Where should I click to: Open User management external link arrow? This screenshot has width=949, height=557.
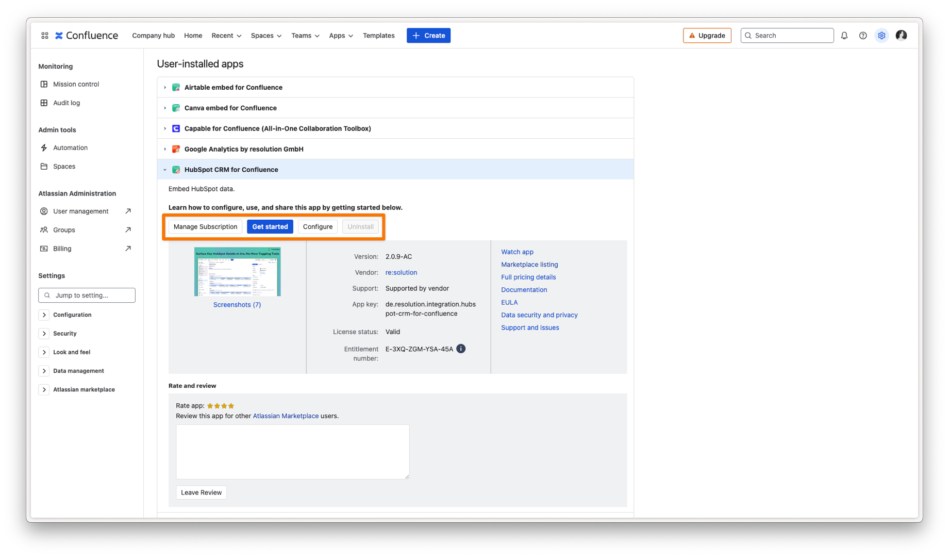[x=128, y=211]
